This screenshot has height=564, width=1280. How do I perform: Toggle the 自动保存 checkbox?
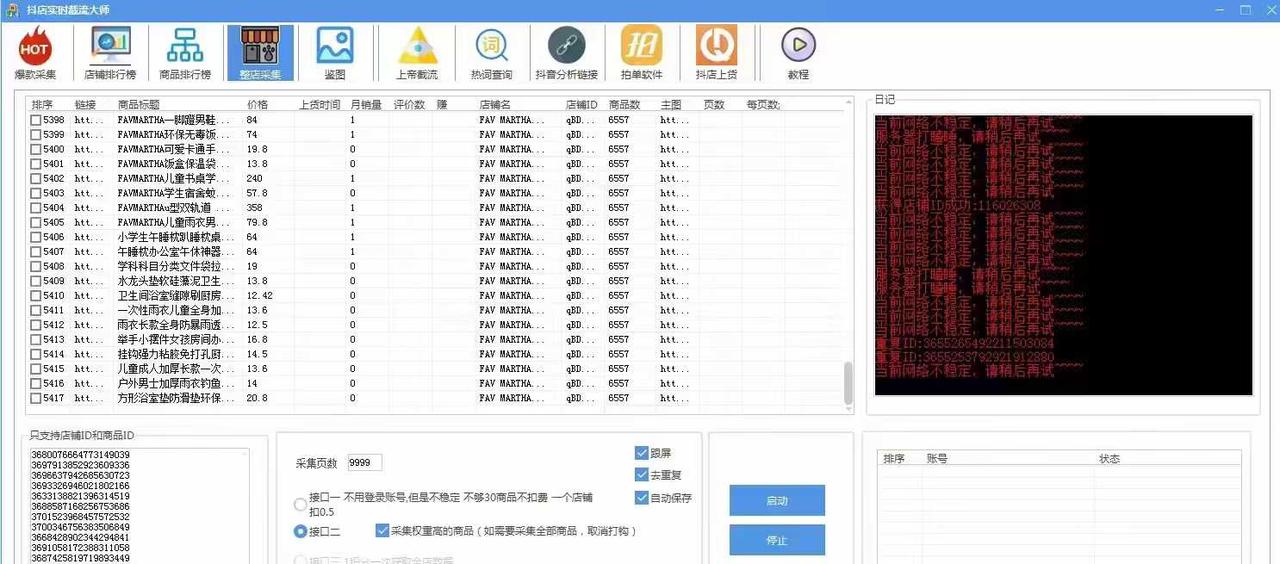coord(641,498)
